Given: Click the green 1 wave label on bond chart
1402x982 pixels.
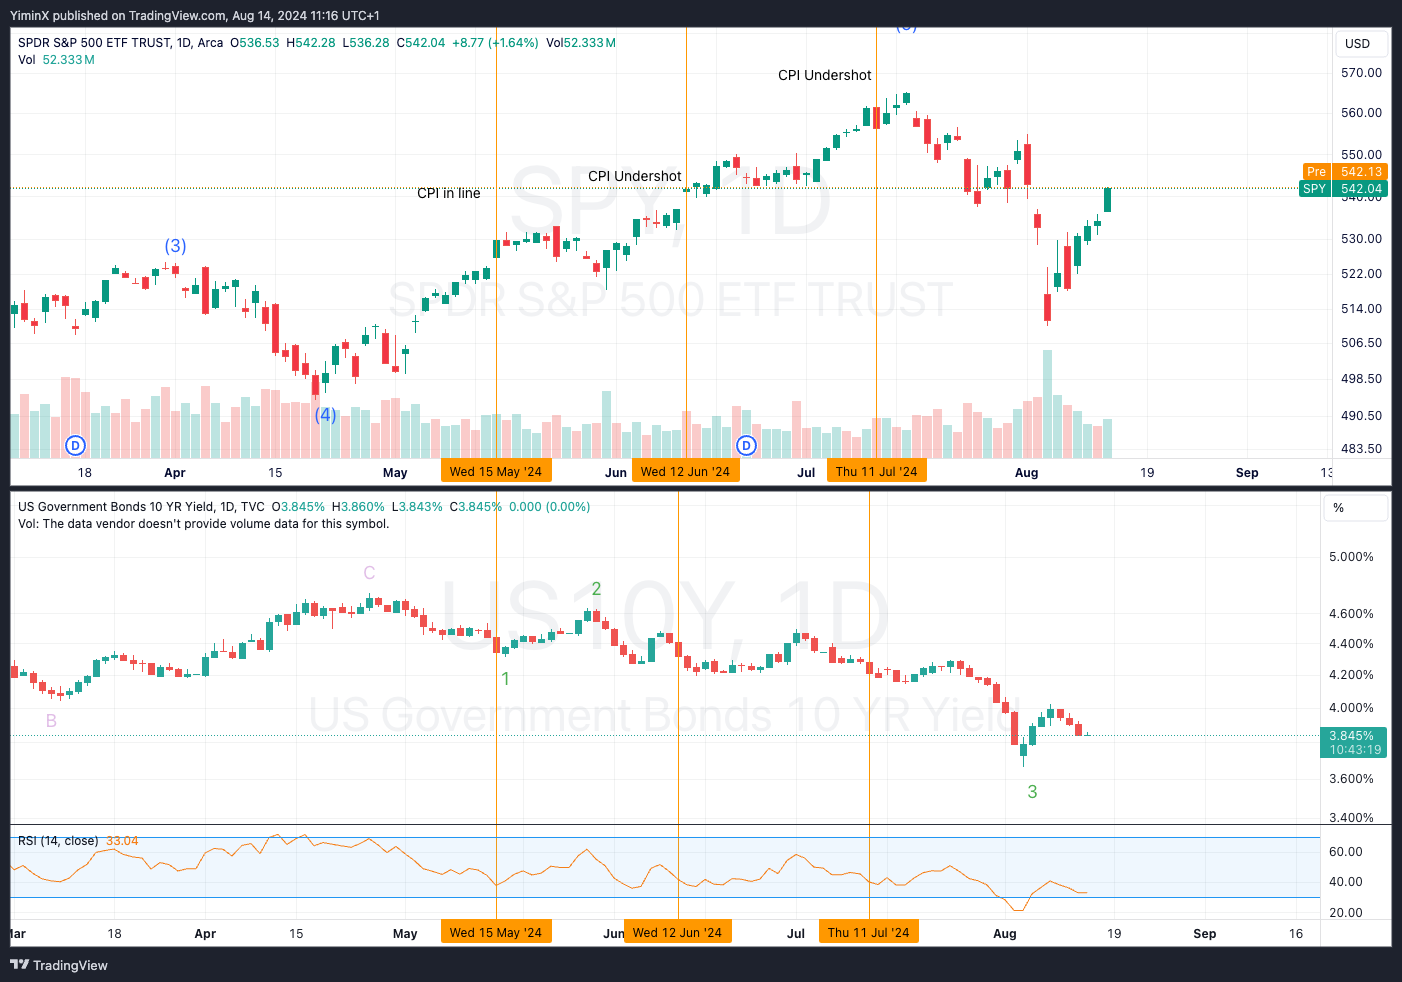Looking at the screenshot, I should click(x=506, y=679).
